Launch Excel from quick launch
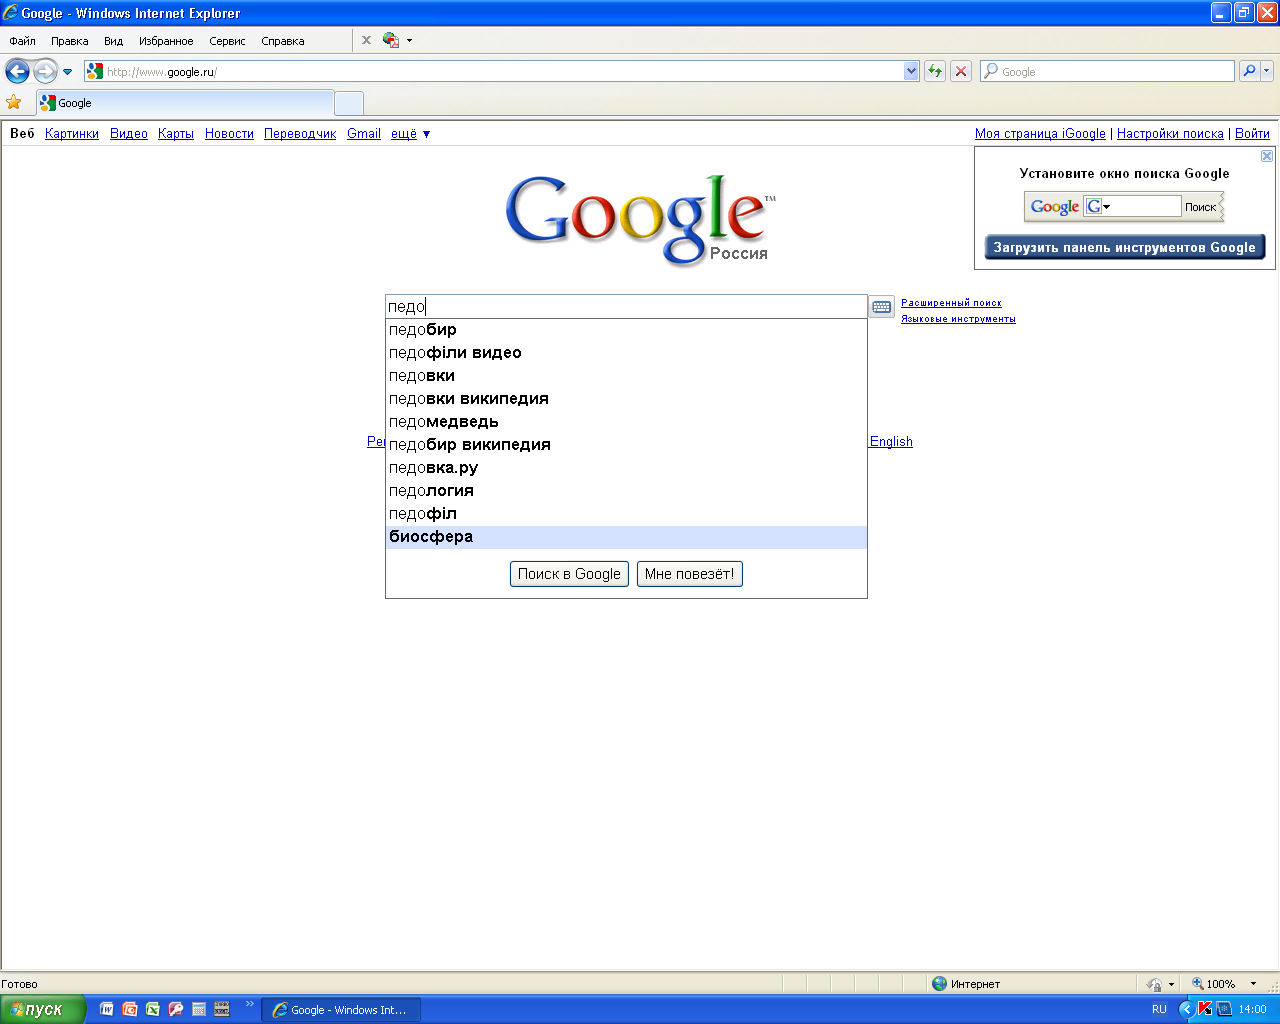This screenshot has width=1280, height=1024. click(153, 1009)
